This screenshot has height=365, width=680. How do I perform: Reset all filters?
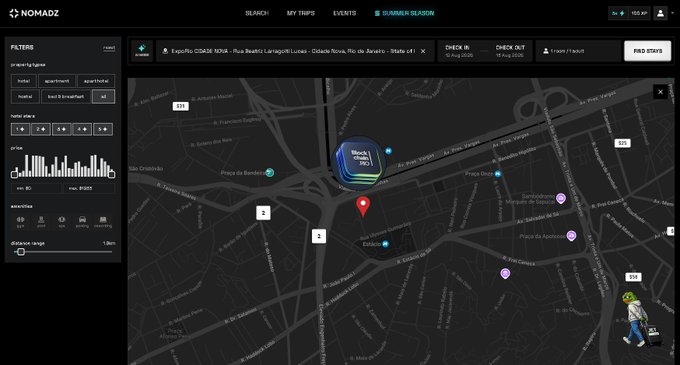[x=109, y=48]
